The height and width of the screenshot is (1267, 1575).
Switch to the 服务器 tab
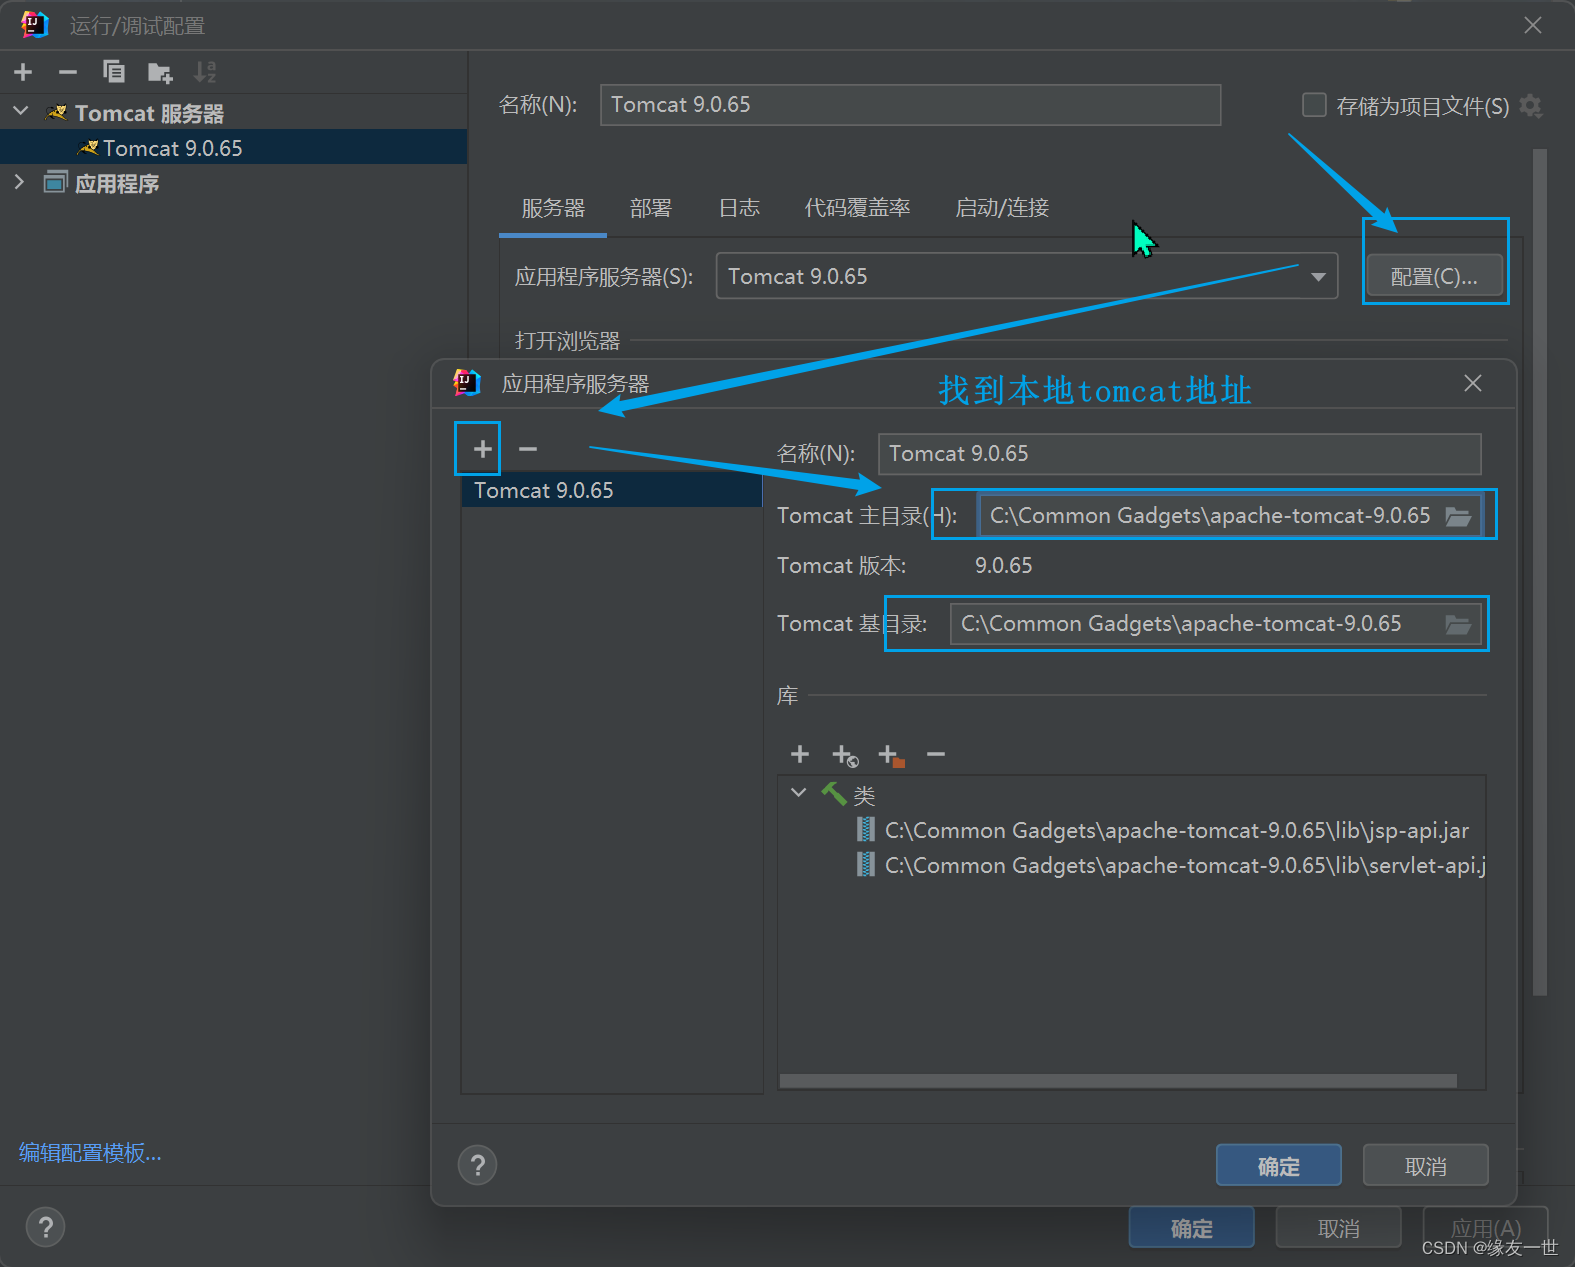[553, 208]
